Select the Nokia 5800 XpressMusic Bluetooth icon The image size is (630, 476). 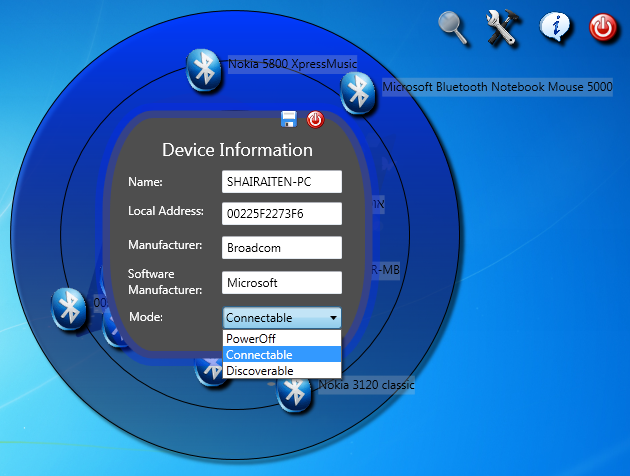coord(204,71)
